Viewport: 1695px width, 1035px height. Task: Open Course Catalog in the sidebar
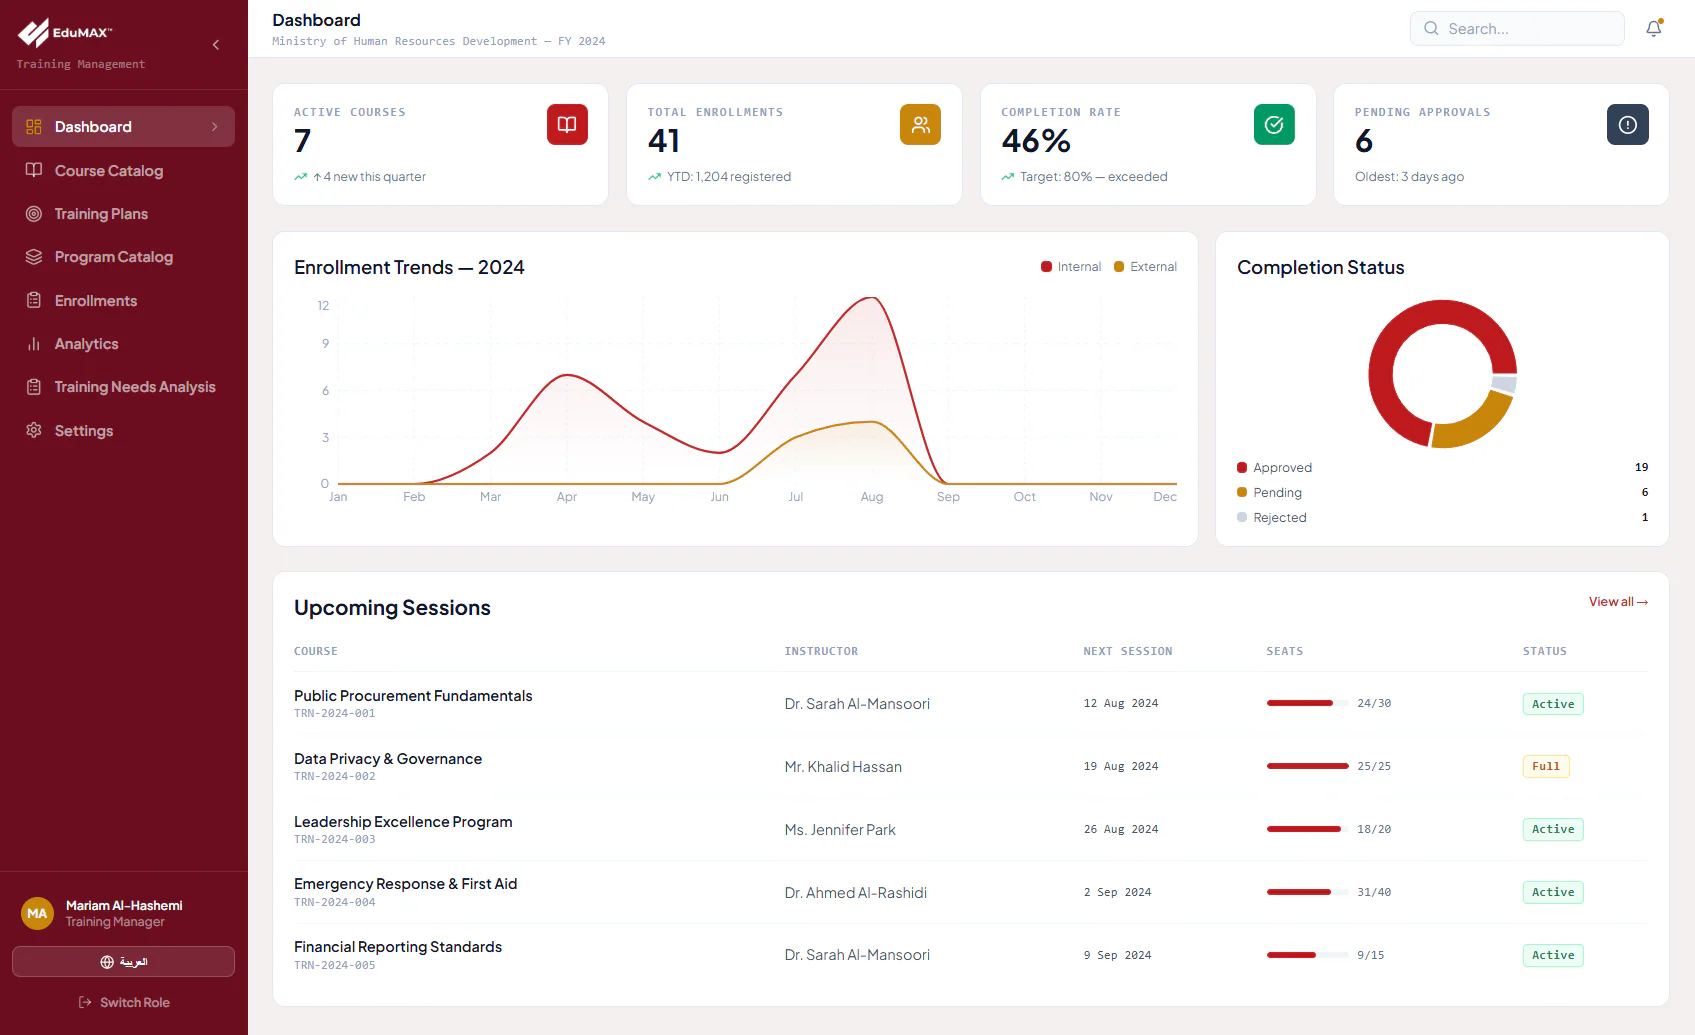click(123, 171)
